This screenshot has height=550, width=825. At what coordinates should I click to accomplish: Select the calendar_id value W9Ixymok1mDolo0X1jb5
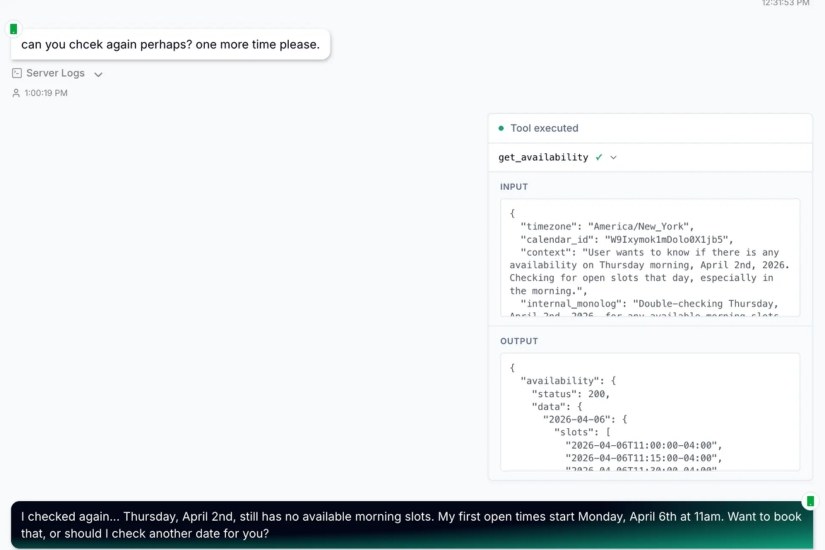coord(666,239)
